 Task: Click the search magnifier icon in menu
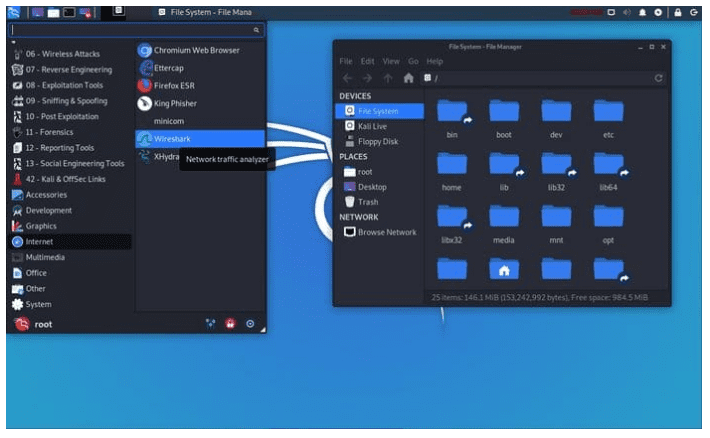256,30
